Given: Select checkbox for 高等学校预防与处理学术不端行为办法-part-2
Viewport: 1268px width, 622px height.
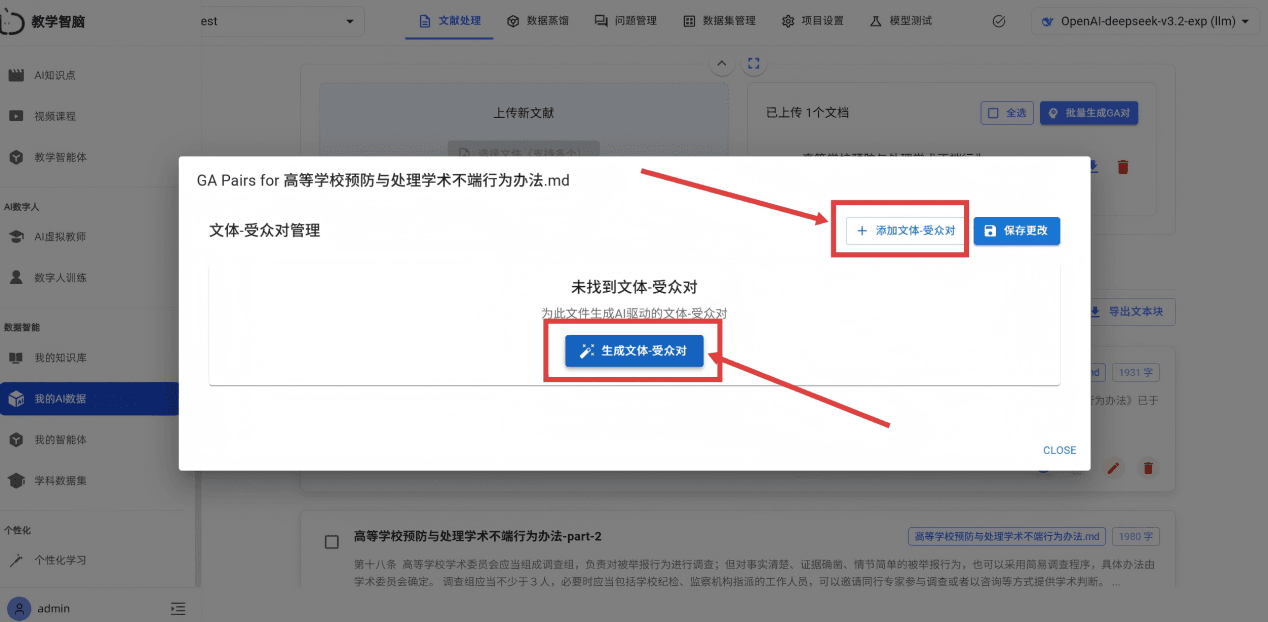Looking at the screenshot, I should (x=332, y=541).
